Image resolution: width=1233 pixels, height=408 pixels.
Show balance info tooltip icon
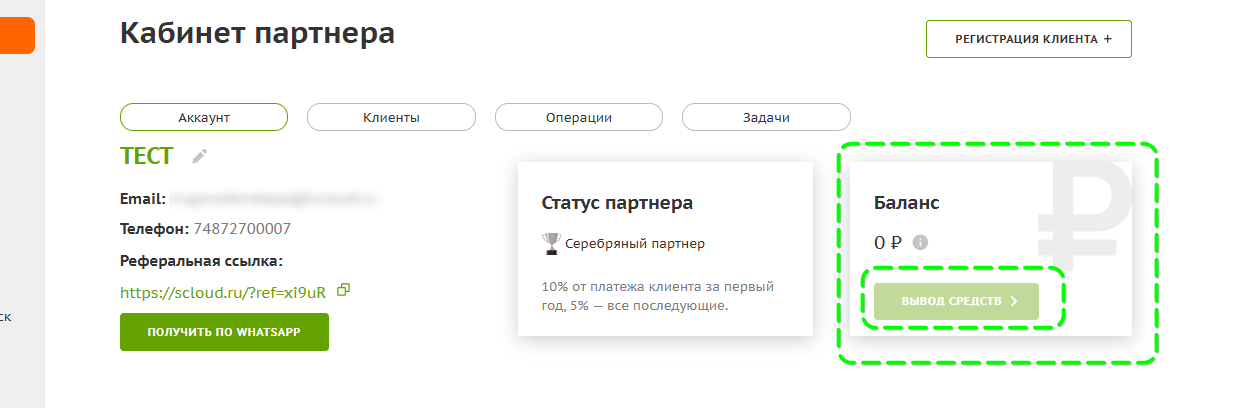(x=921, y=242)
